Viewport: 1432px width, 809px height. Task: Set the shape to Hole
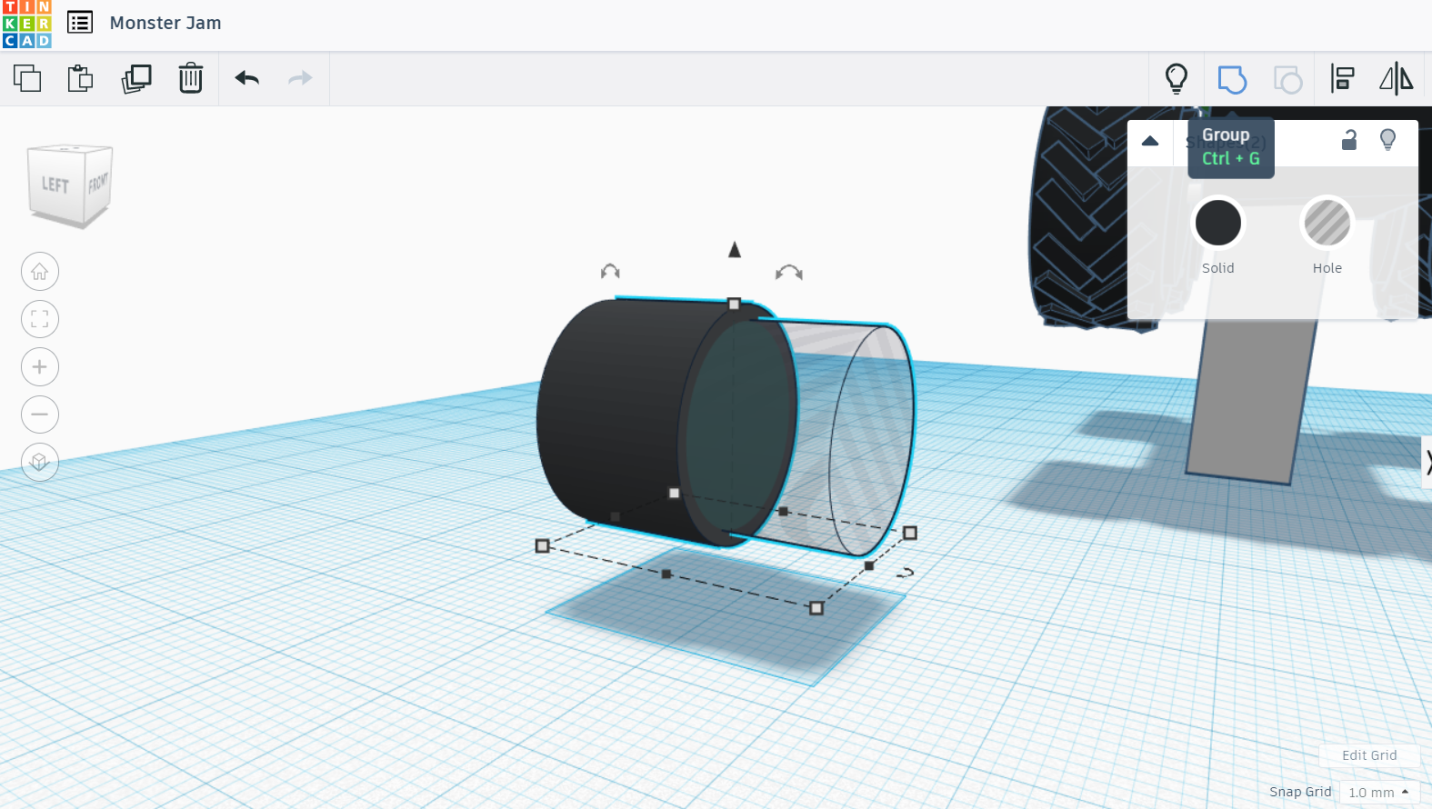[1327, 223]
